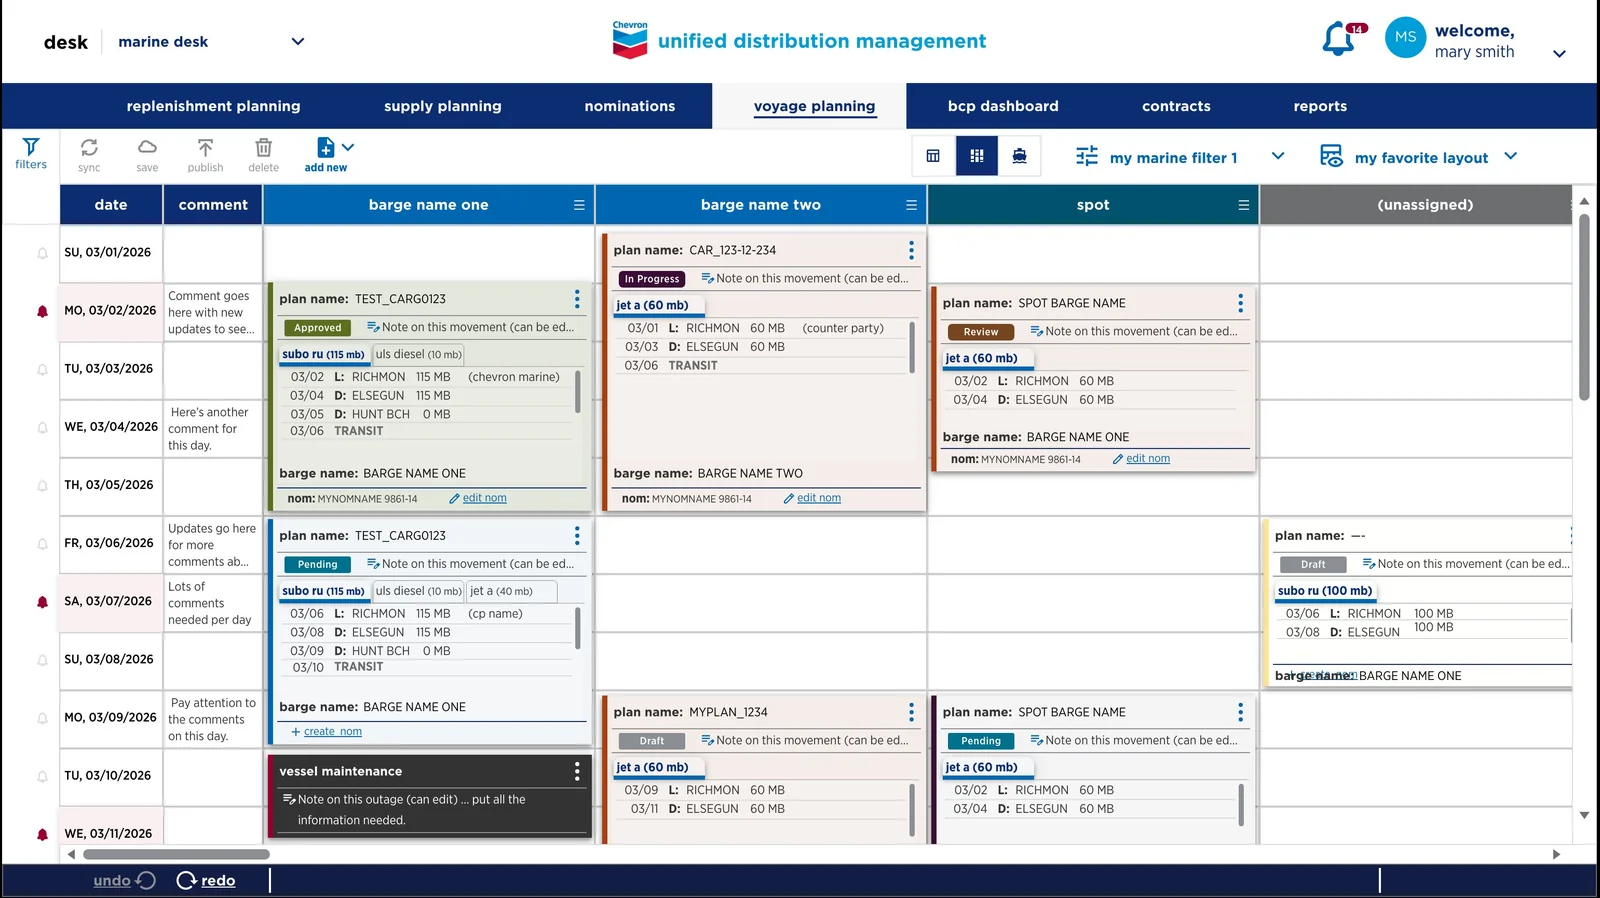The image size is (1600, 898).
Task: Click the redo link
Action: tap(218, 881)
